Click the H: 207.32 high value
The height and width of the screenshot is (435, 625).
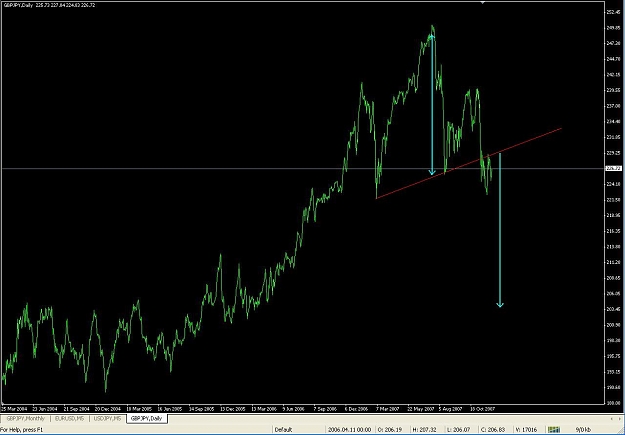[424, 430]
